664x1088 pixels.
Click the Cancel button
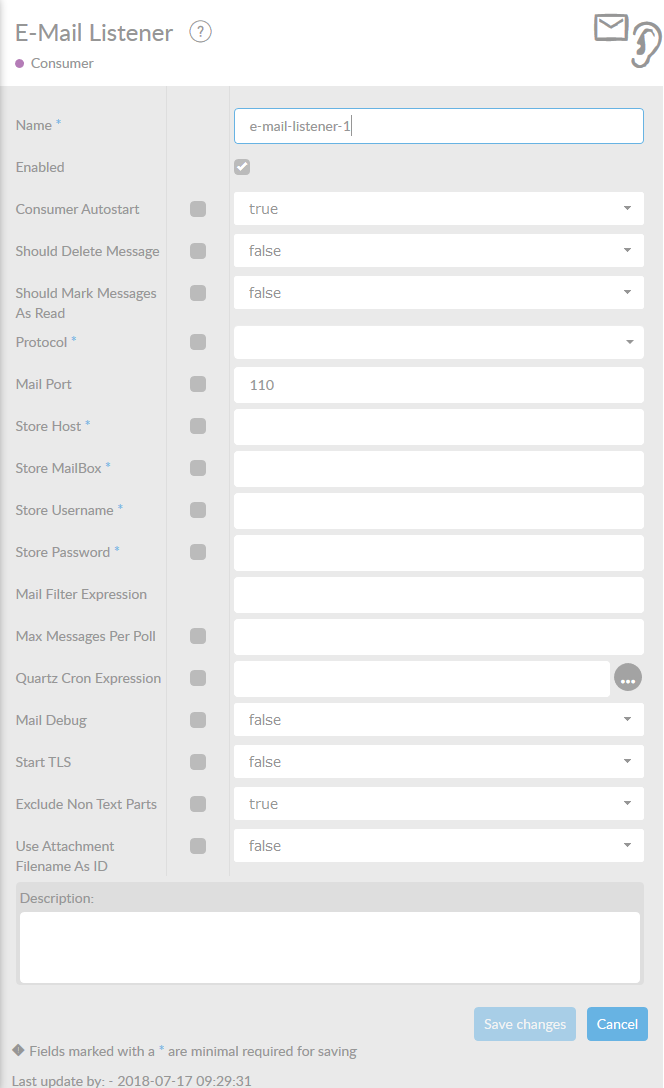[617, 1024]
